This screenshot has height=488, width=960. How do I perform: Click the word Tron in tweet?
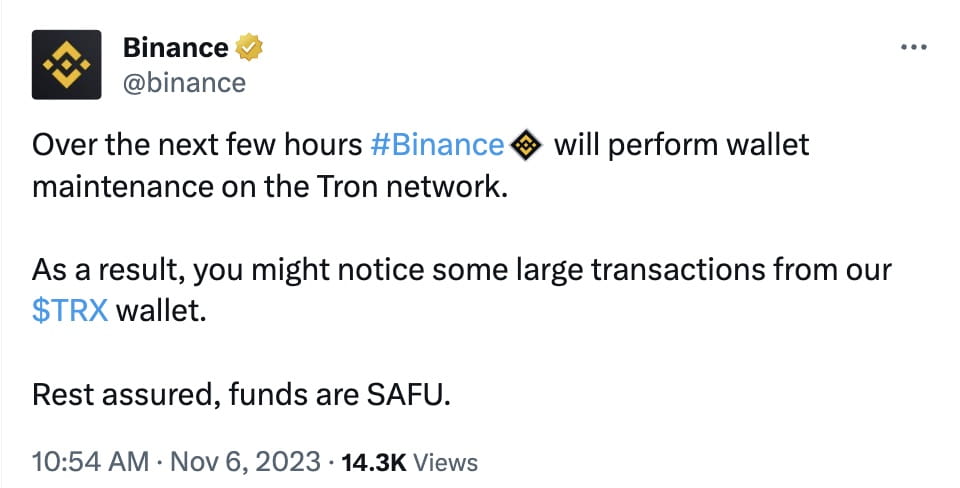[x=347, y=187]
